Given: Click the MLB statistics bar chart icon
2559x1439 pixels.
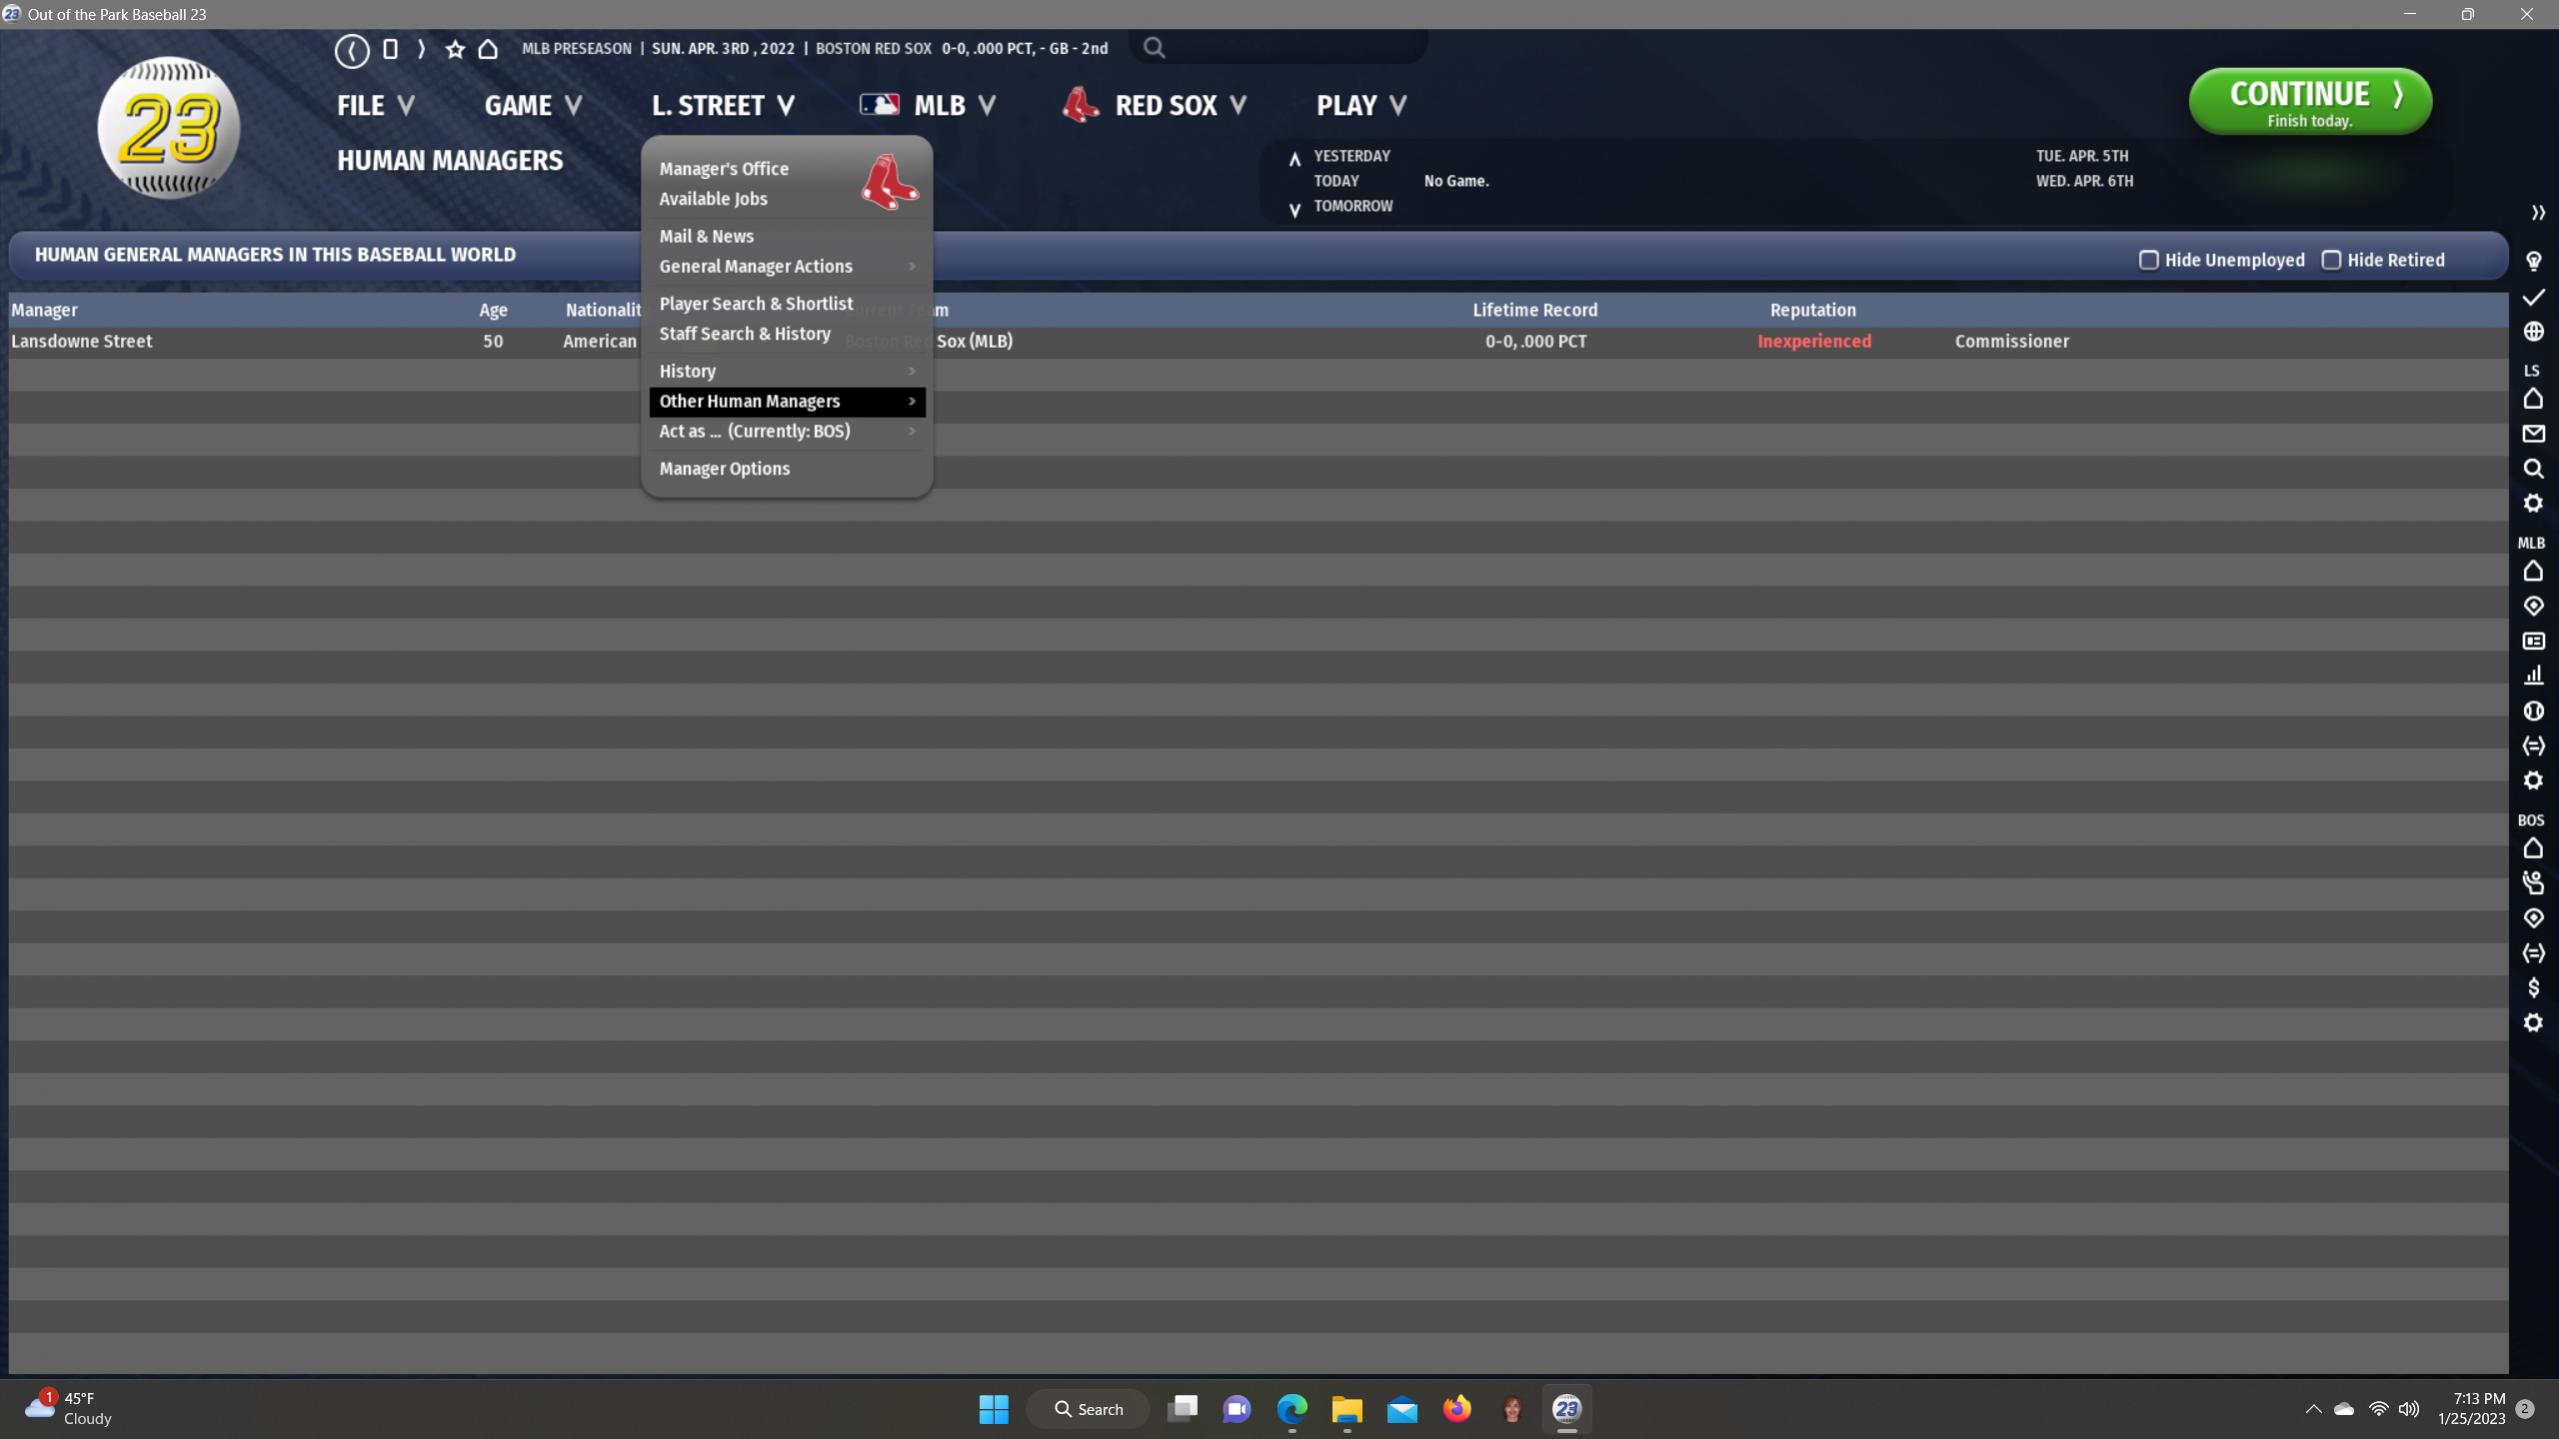Looking at the screenshot, I should (2533, 676).
